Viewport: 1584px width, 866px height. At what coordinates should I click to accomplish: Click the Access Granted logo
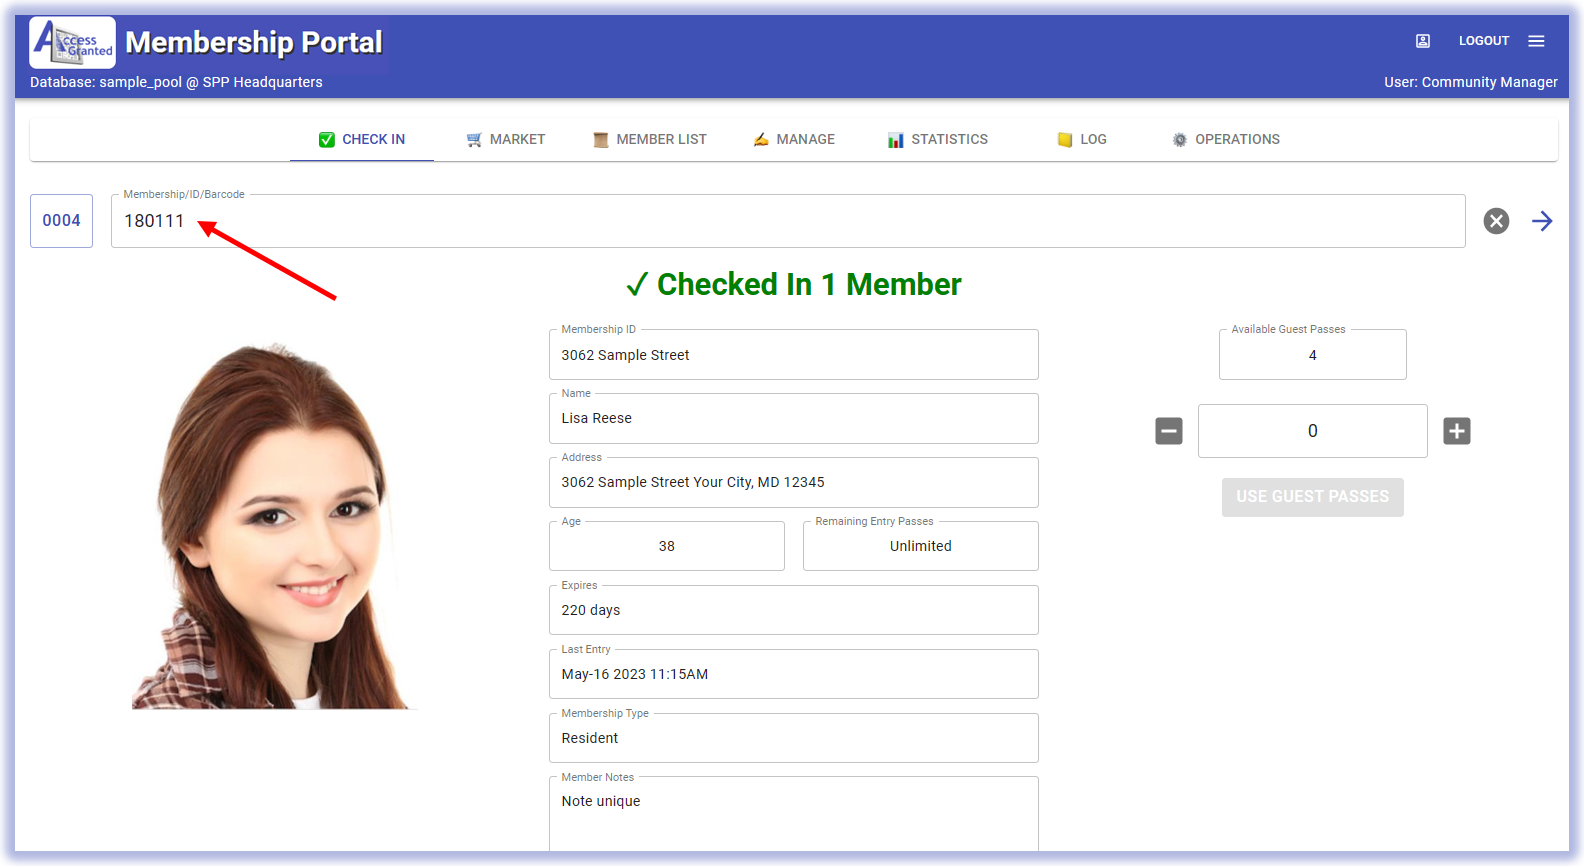click(72, 42)
